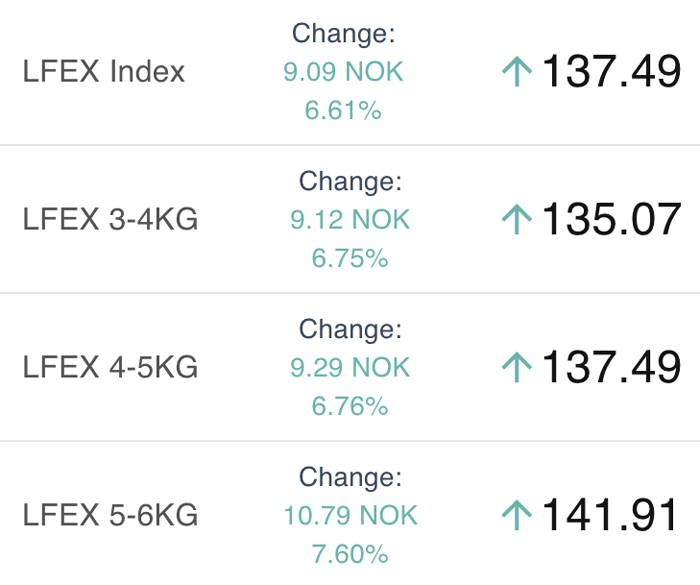Click the up arrow beside 141.91 price
Viewport: 700px width, 585px height.
(516, 516)
